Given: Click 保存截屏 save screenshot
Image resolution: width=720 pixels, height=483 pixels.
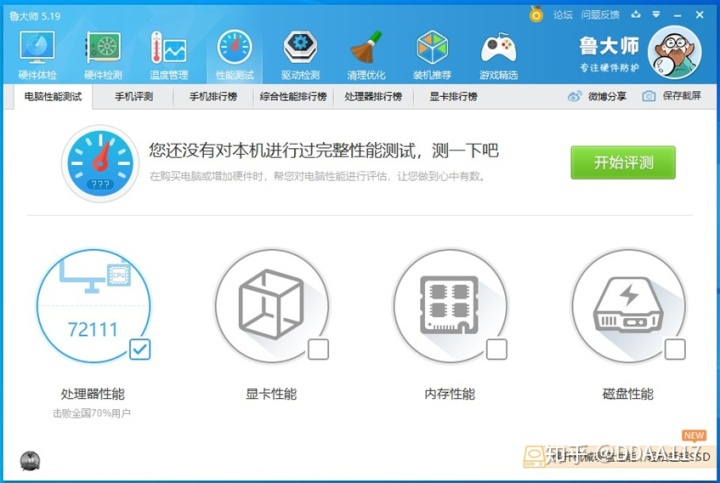Looking at the screenshot, I should [x=672, y=95].
